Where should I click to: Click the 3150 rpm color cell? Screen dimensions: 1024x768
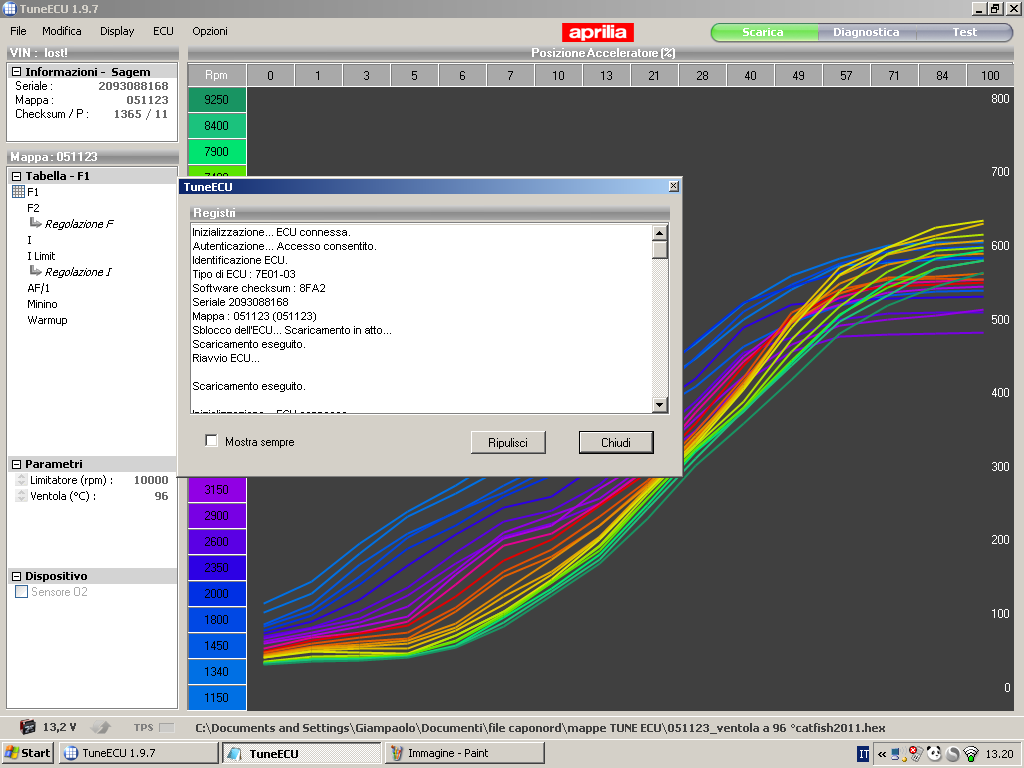tap(217, 489)
